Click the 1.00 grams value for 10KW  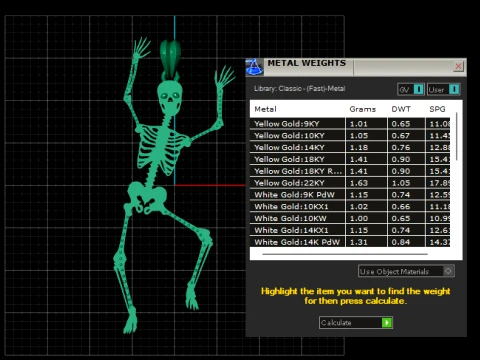[x=359, y=218]
